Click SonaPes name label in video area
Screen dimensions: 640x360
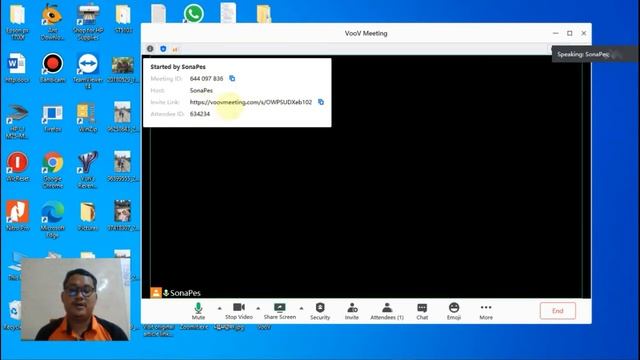(185, 293)
